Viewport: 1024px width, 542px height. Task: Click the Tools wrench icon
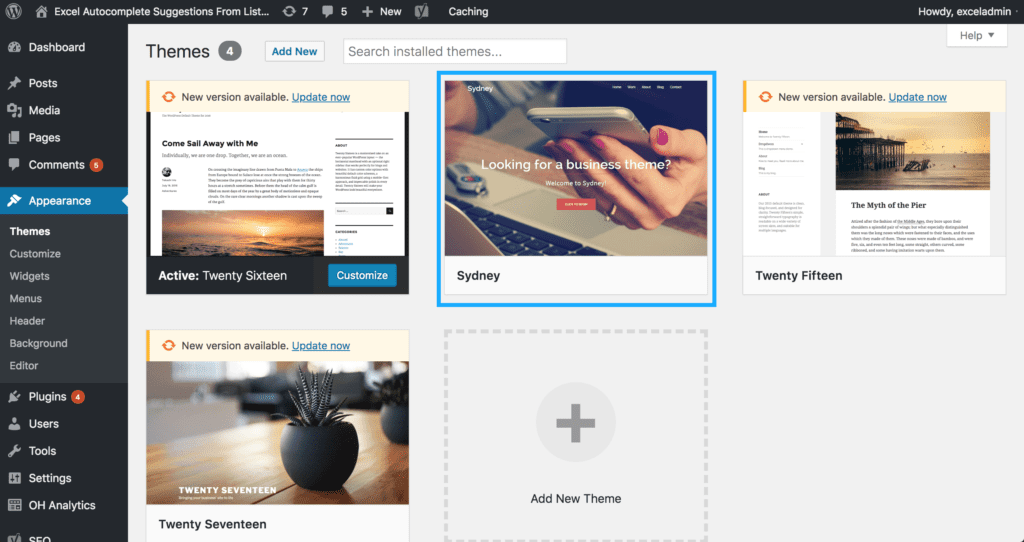[x=14, y=451]
